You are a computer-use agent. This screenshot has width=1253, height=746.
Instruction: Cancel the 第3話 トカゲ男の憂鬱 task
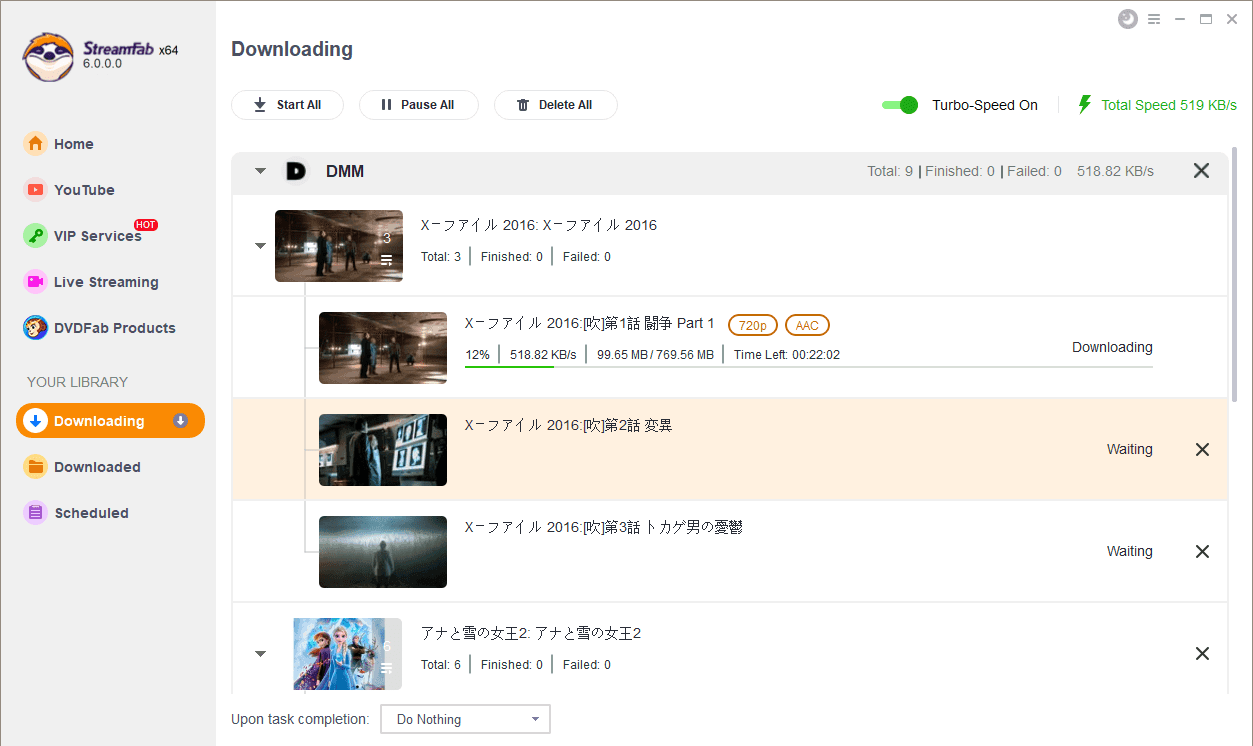pyautogui.click(x=1202, y=552)
